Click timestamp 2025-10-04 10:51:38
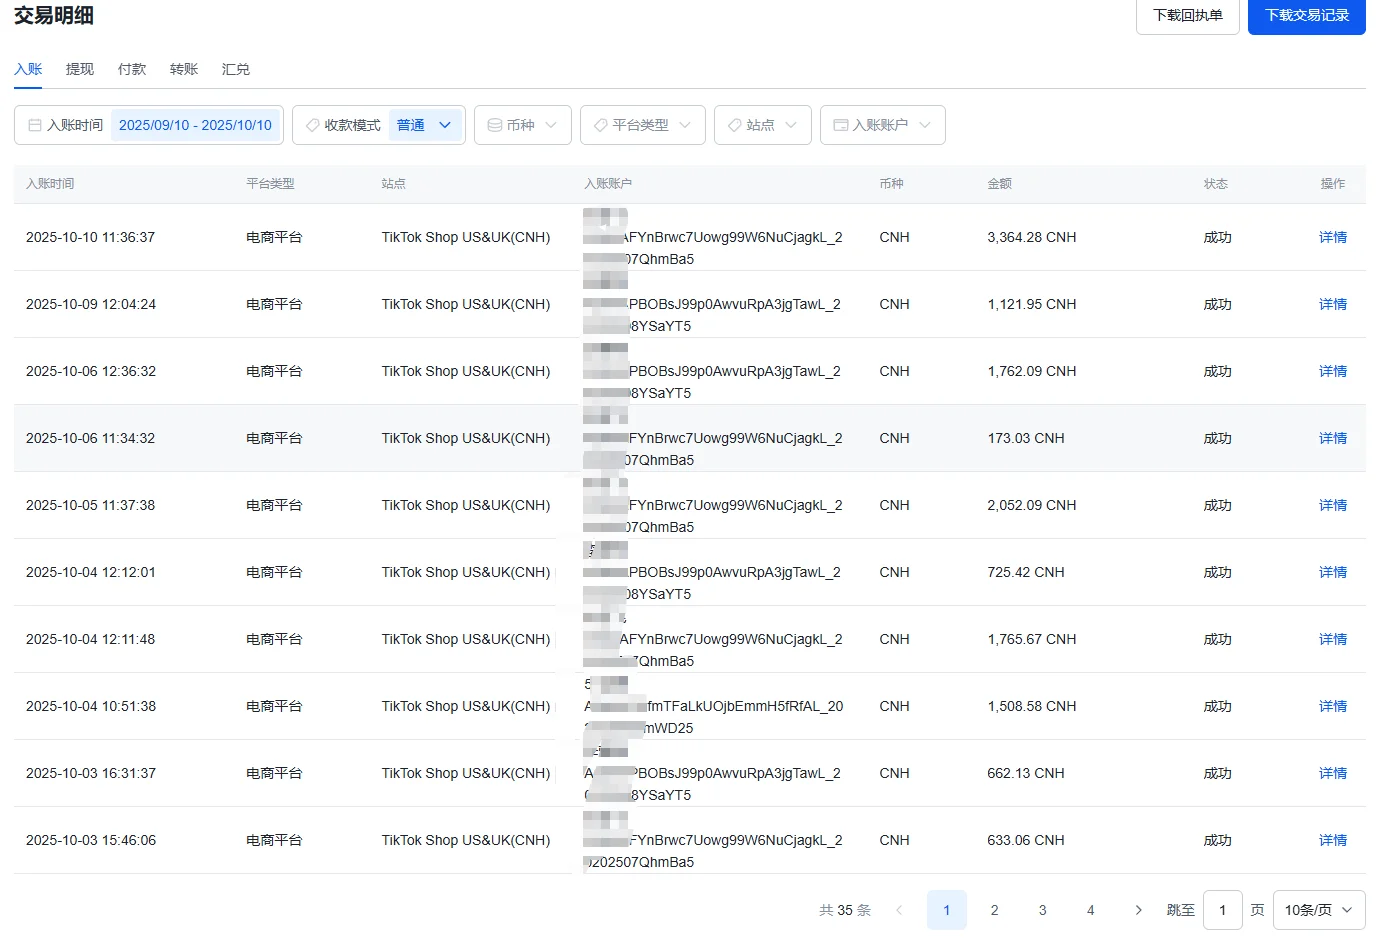Screen dimensions: 1379x946 pyautogui.click(x=91, y=706)
